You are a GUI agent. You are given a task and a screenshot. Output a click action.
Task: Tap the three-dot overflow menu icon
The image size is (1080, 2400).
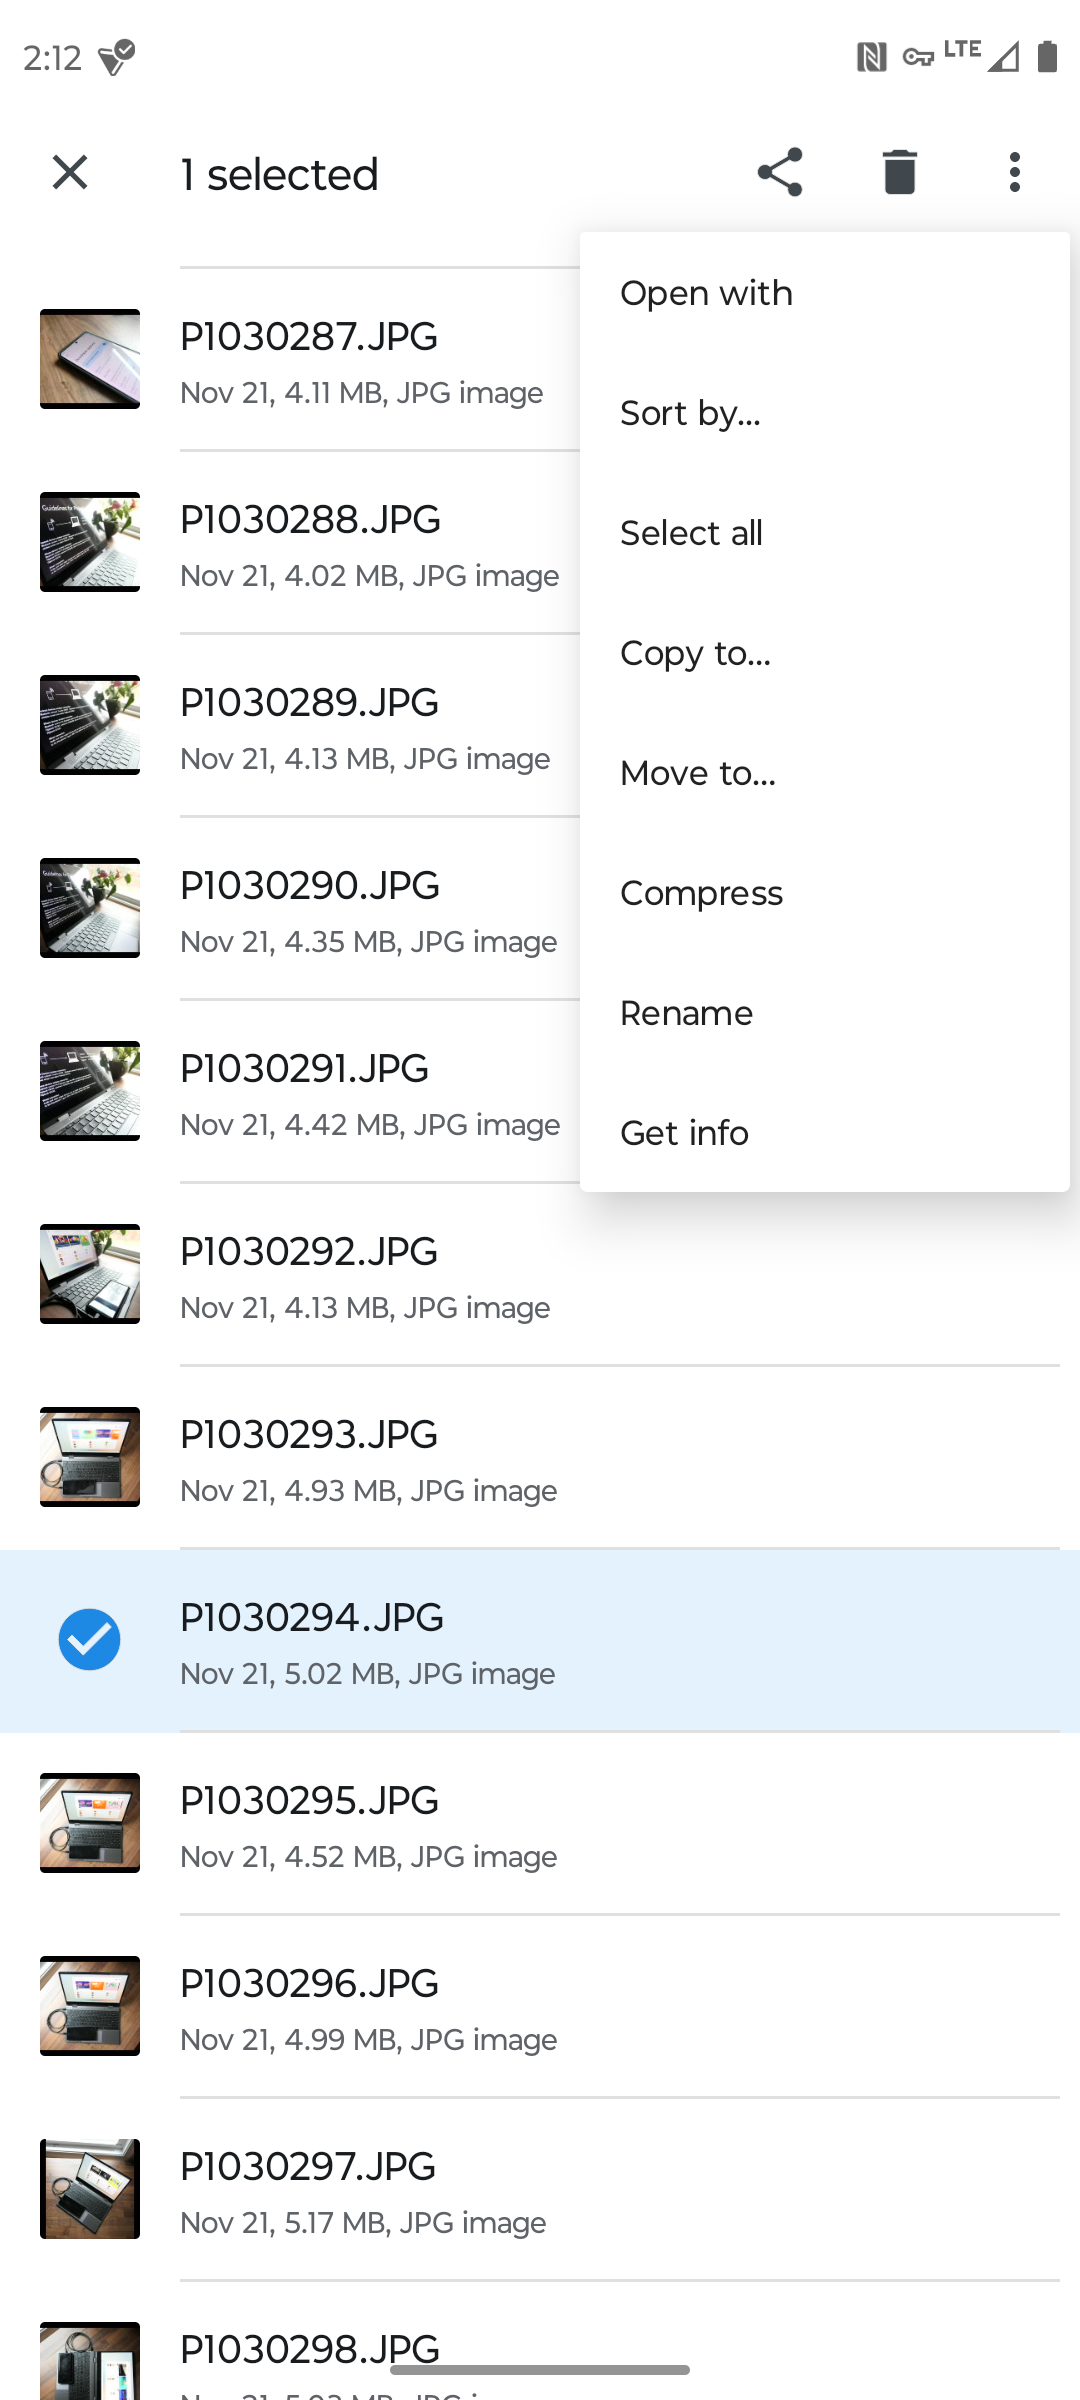point(1015,172)
